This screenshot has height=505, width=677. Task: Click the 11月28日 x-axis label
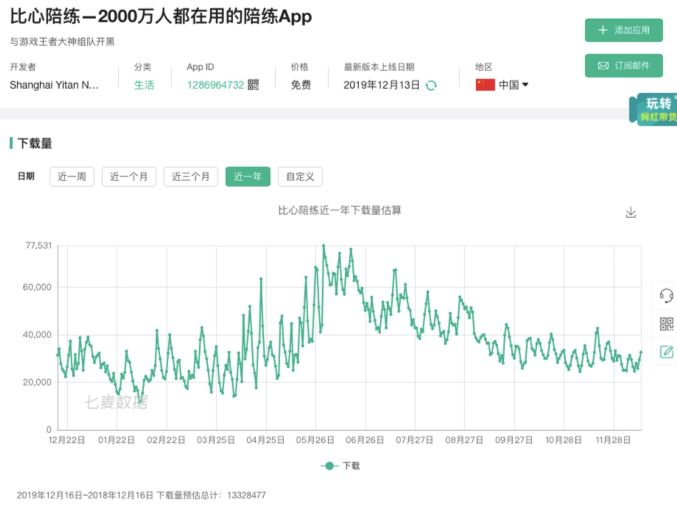click(x=613, y=440)
